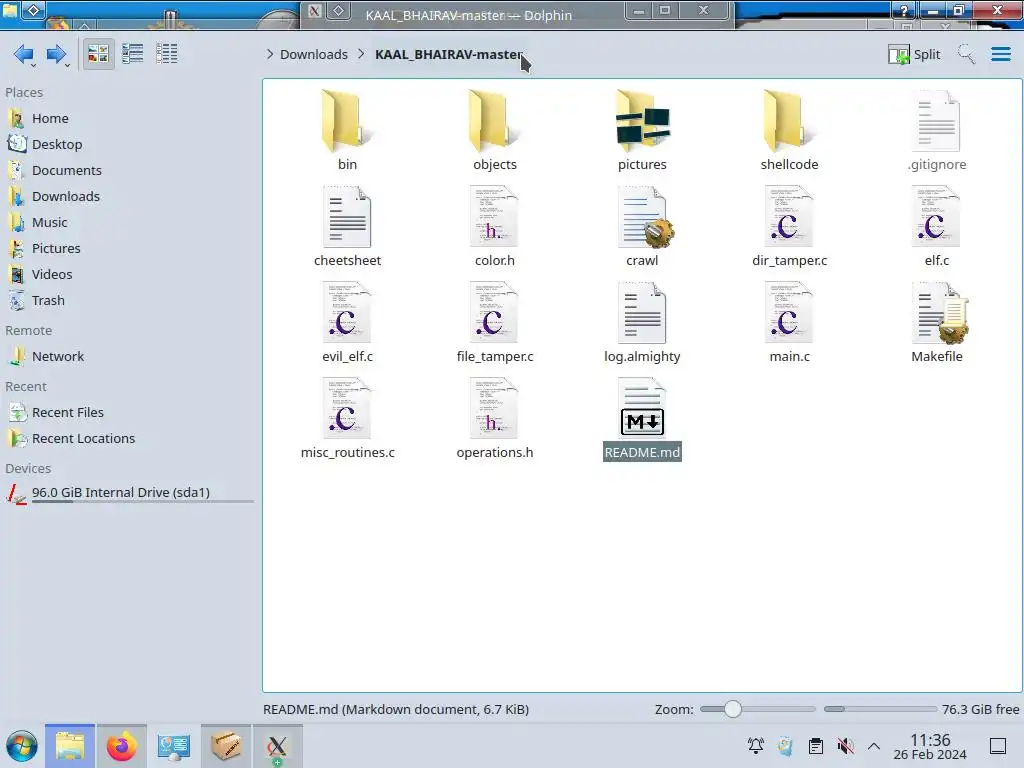Select the shellcode folder
Image resolution: width=1024 pixels, height=768 pixels.
(x=789, y=131)
